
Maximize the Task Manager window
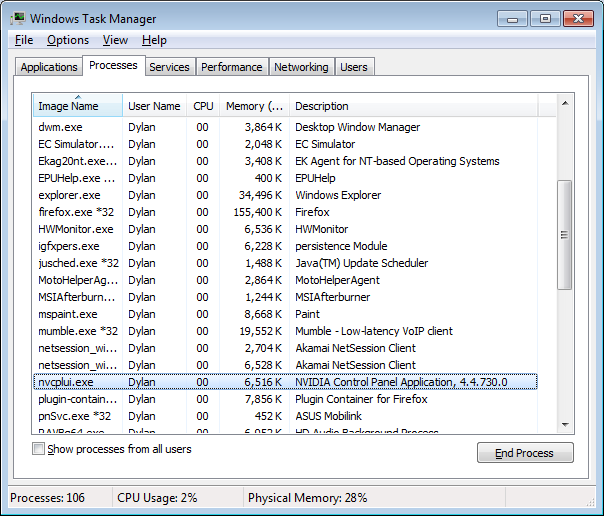(x=545, y=18)
